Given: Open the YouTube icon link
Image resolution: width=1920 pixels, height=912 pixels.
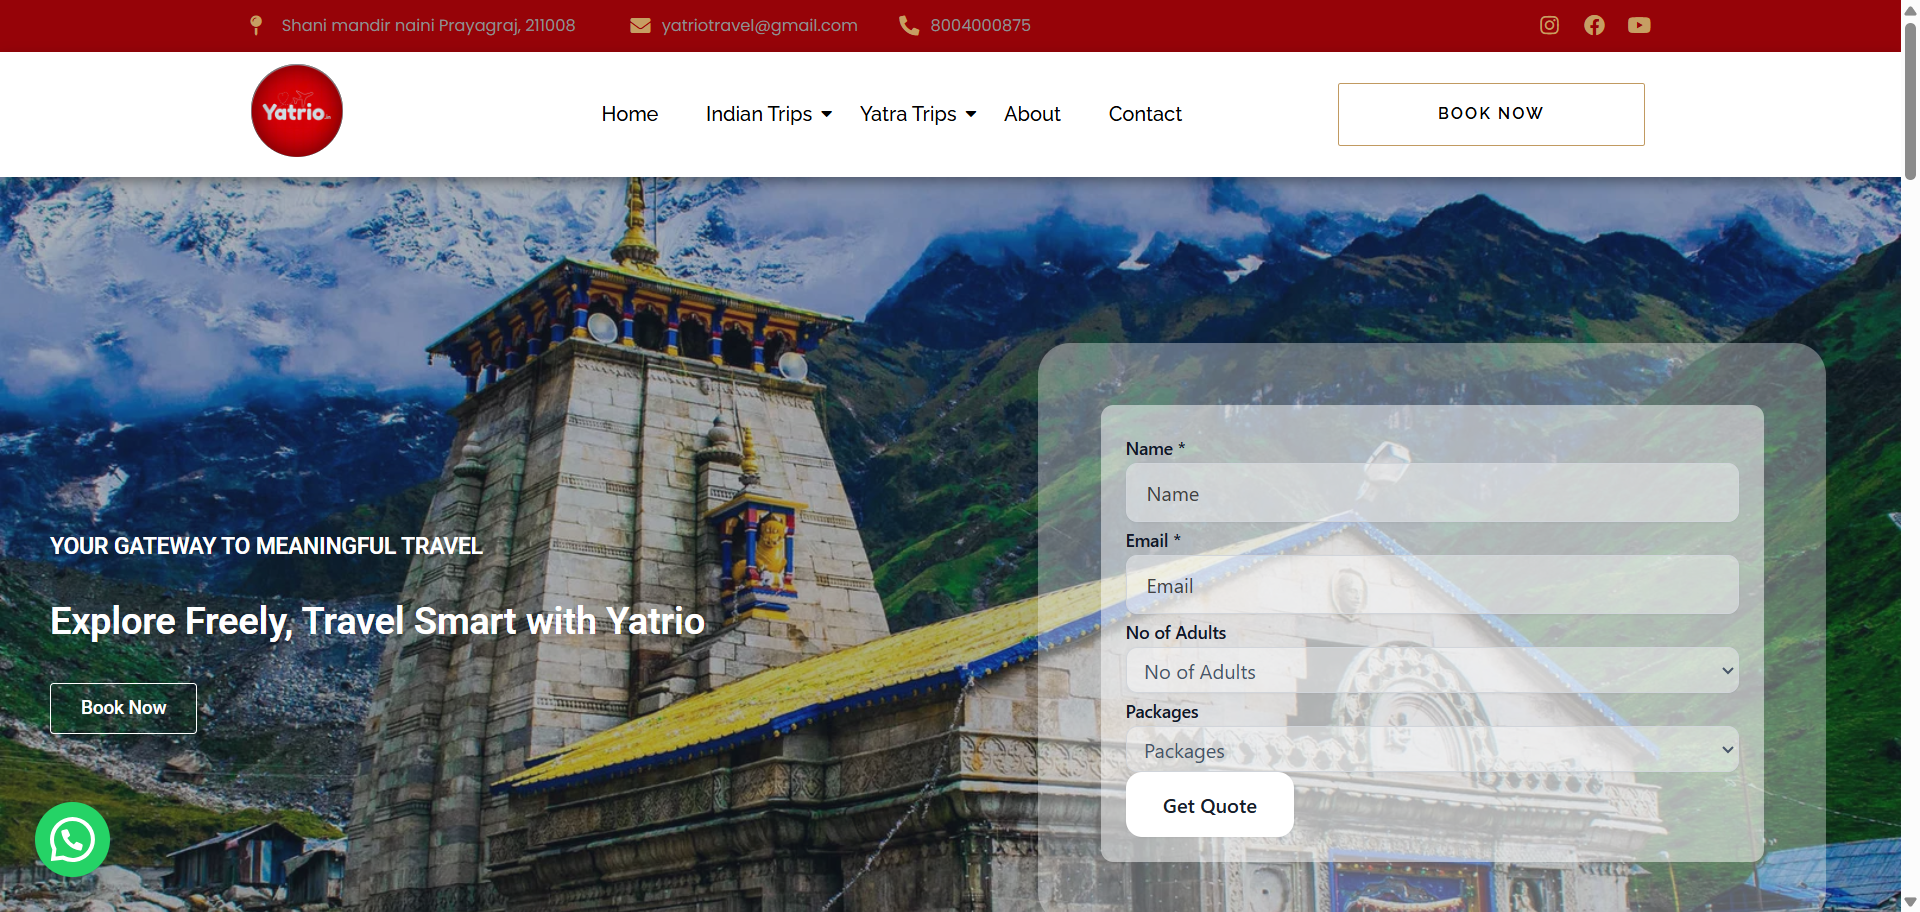Looking at the screenshot, I should click(1639, 25).
